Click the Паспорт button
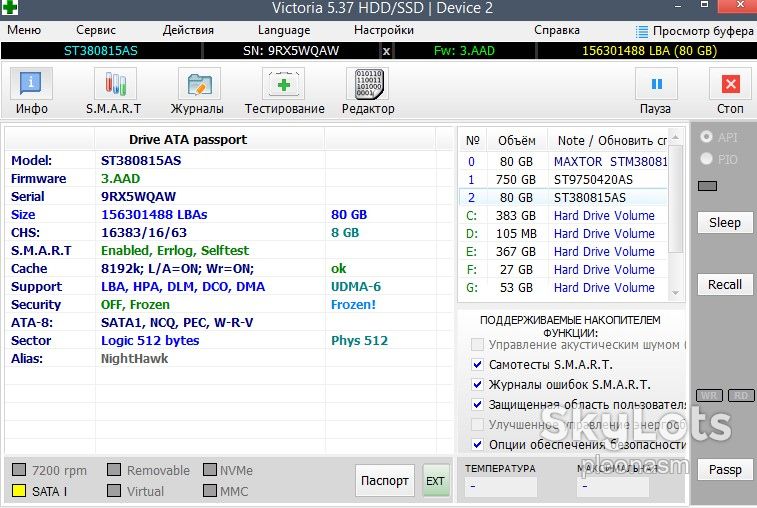The height and width of the screenshot is (508, 757). point(385,480)
